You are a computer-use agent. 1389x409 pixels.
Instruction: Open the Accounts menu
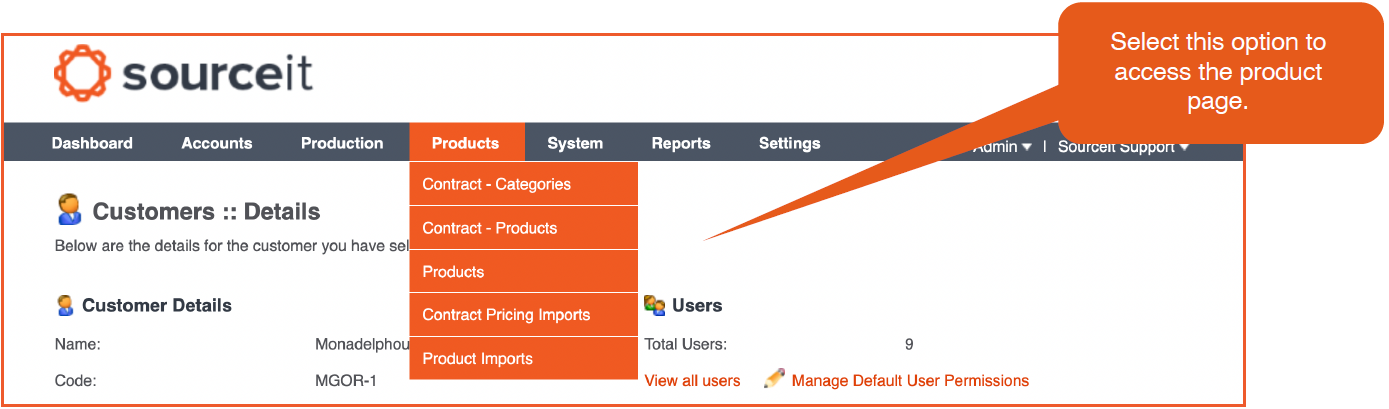217,143
